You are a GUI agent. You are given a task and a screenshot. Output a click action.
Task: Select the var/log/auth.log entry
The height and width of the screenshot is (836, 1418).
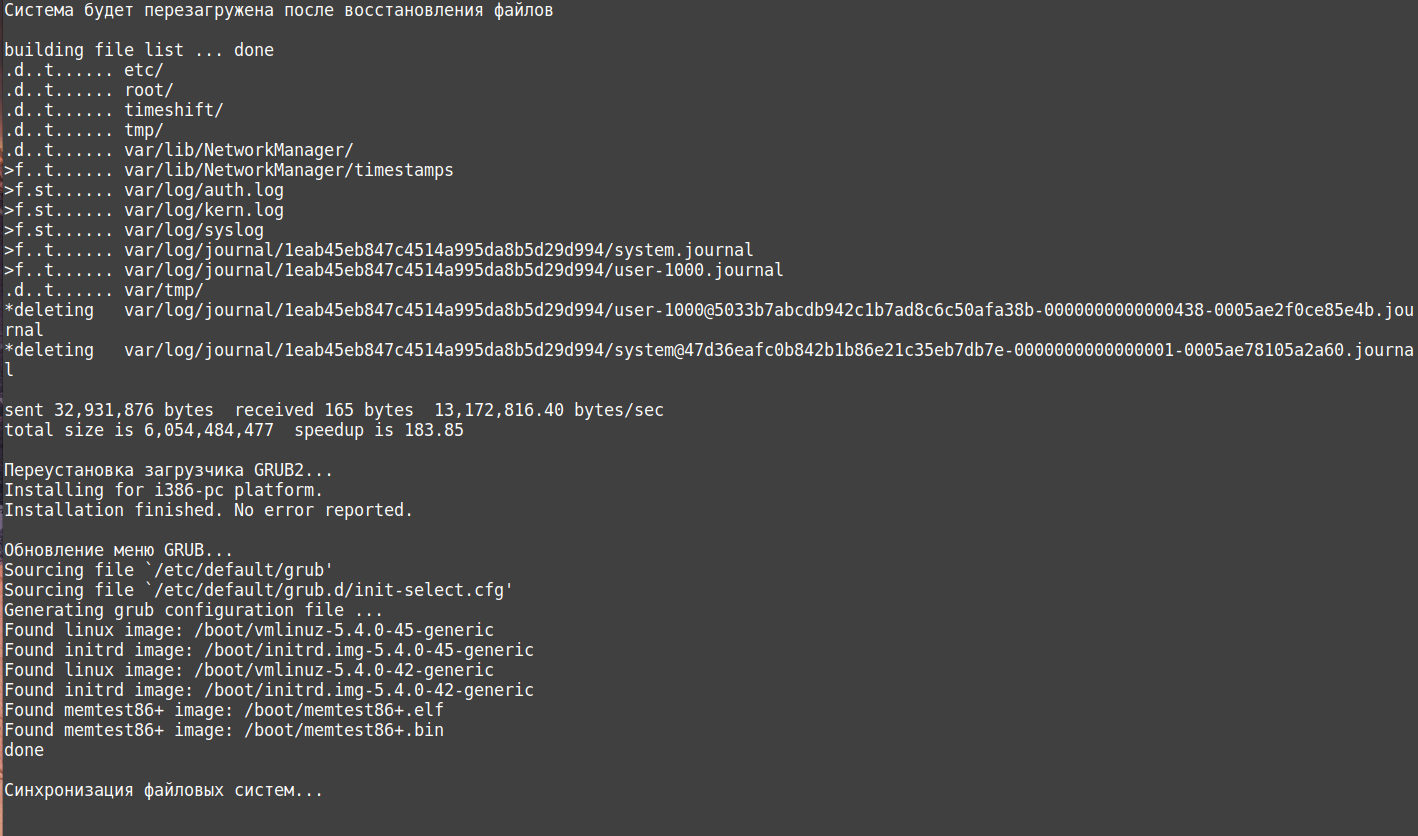tap(144, 190)
